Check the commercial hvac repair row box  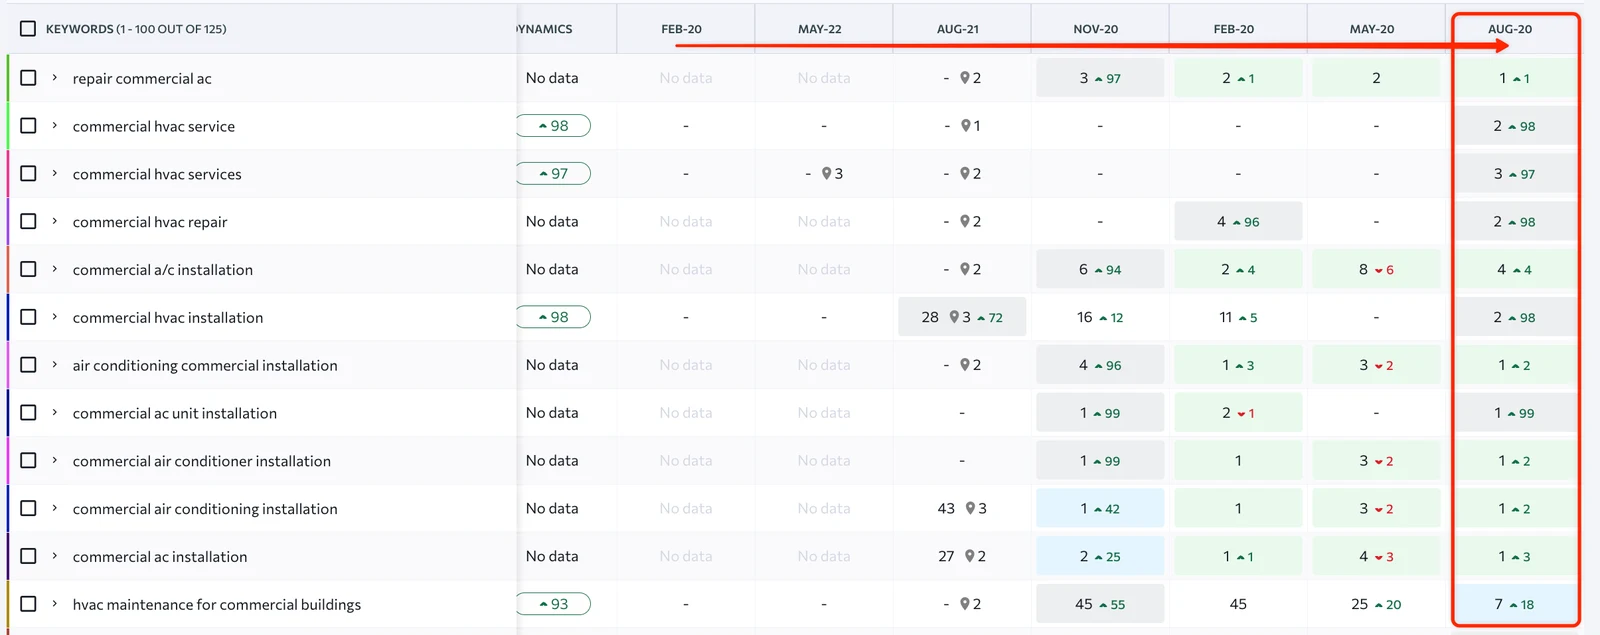[x=28, y=221]
